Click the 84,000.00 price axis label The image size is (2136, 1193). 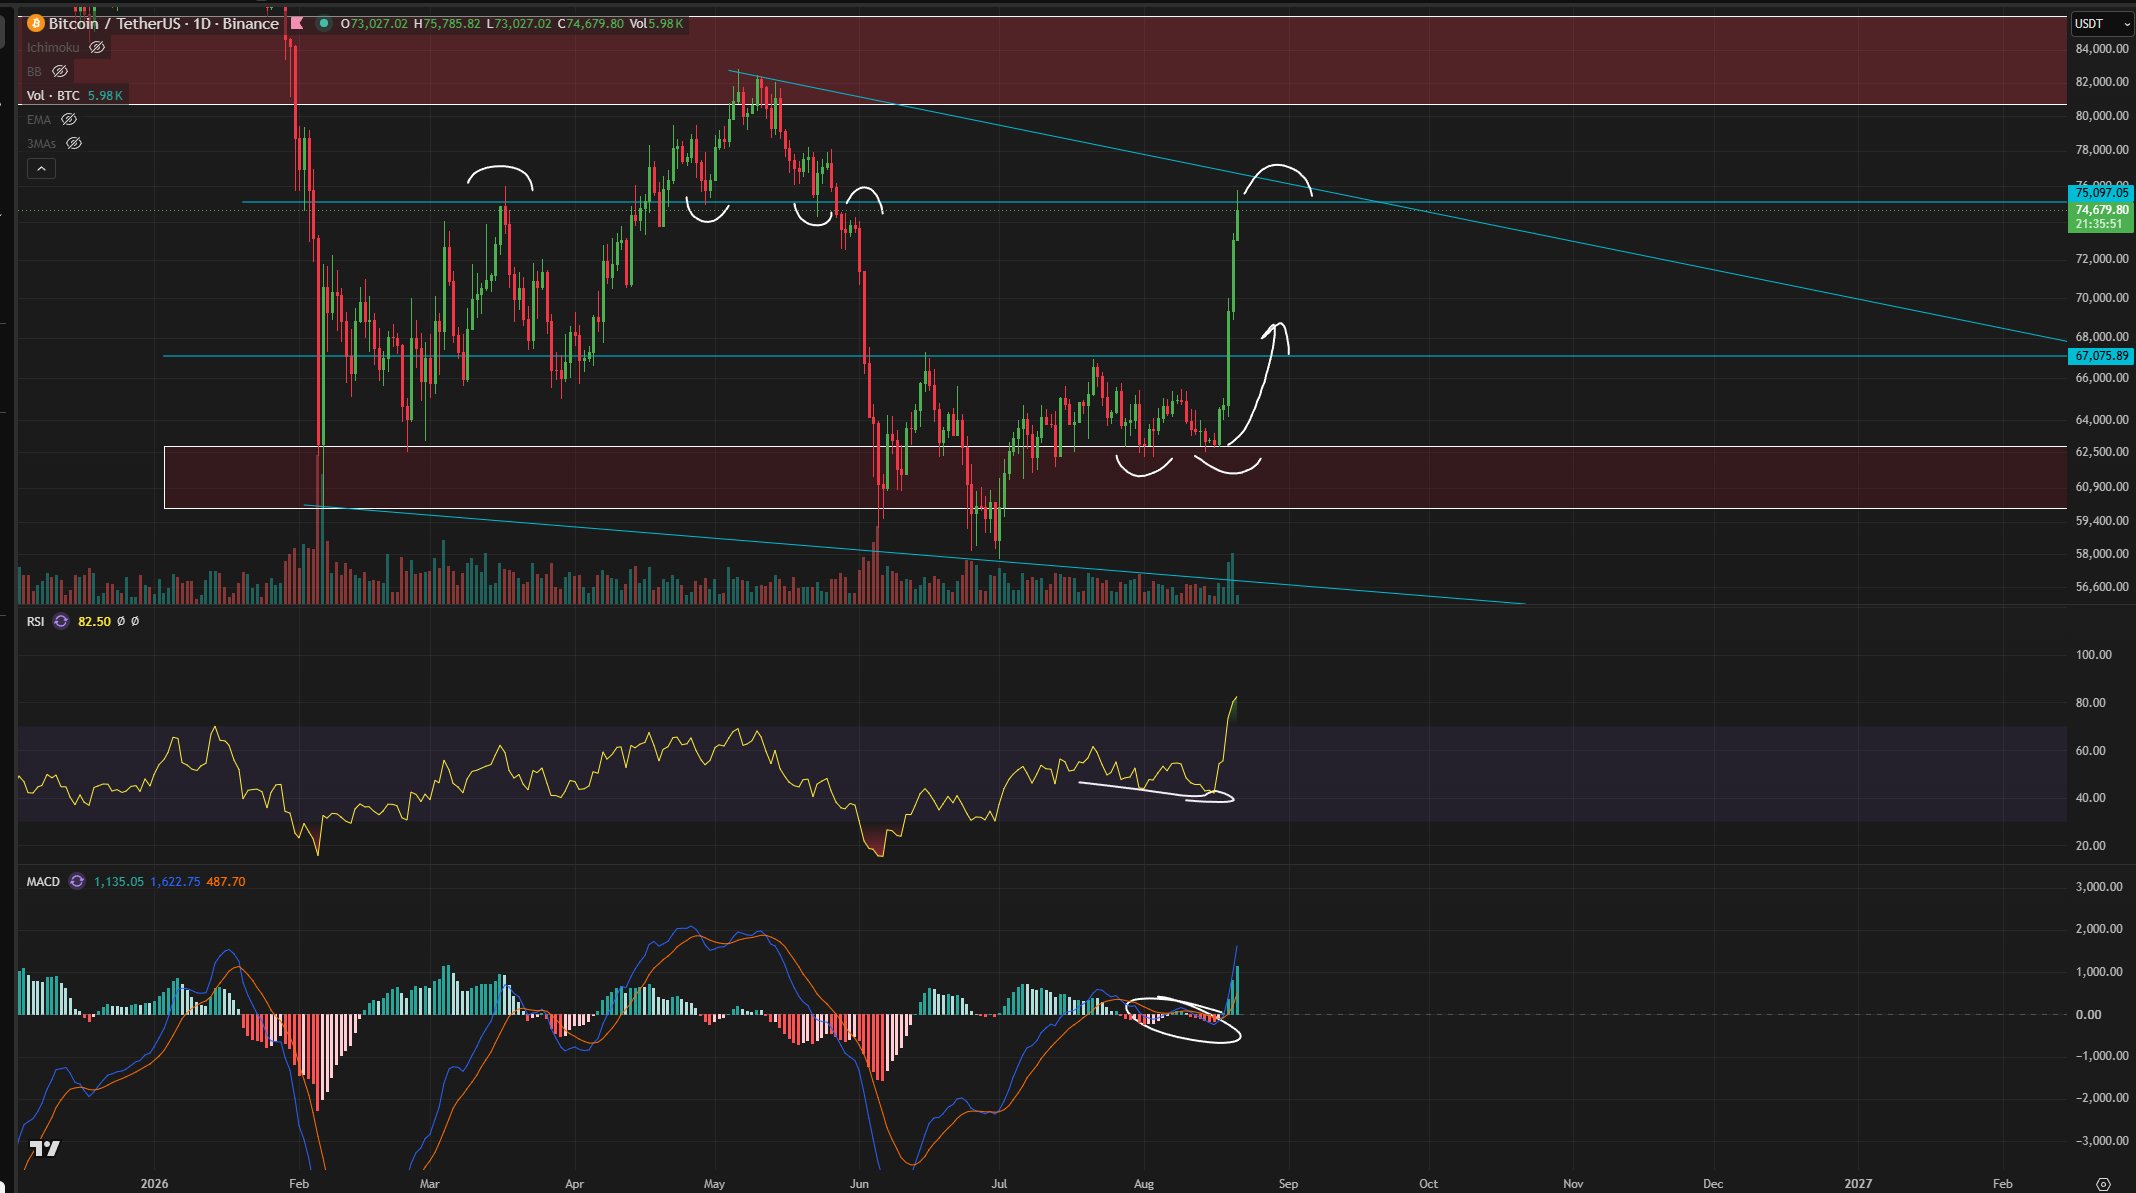[x=2102, y=49]
